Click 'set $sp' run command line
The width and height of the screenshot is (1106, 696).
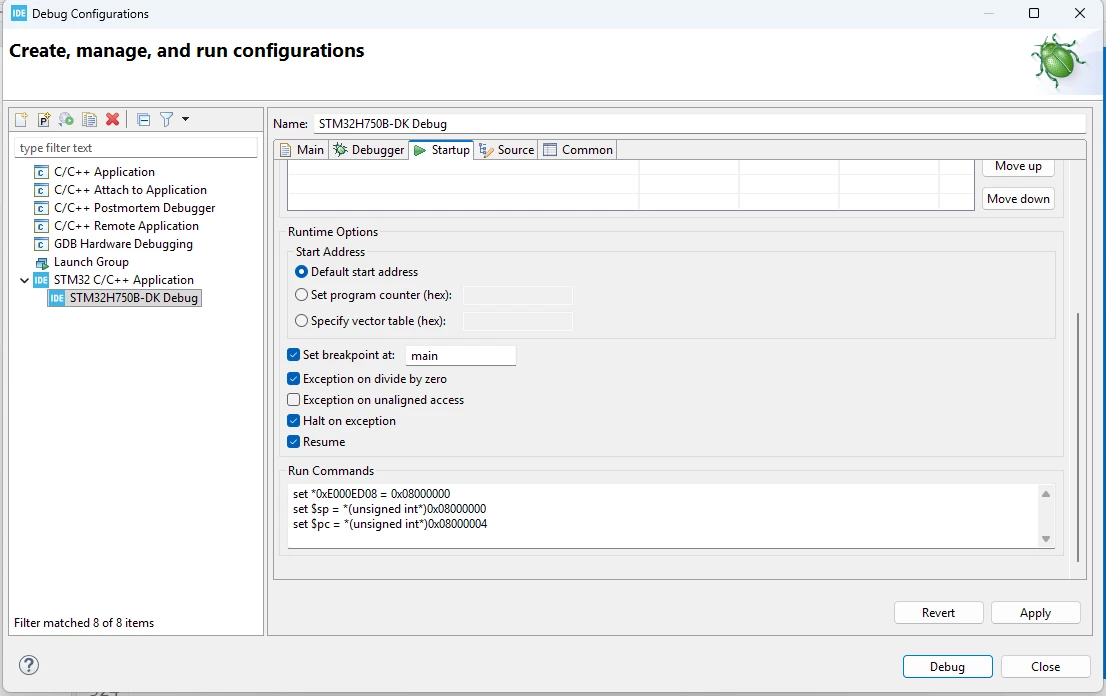coord(389,509)
